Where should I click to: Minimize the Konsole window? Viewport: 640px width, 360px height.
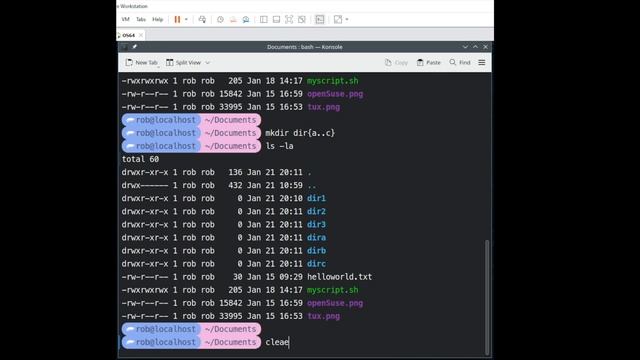465,47
